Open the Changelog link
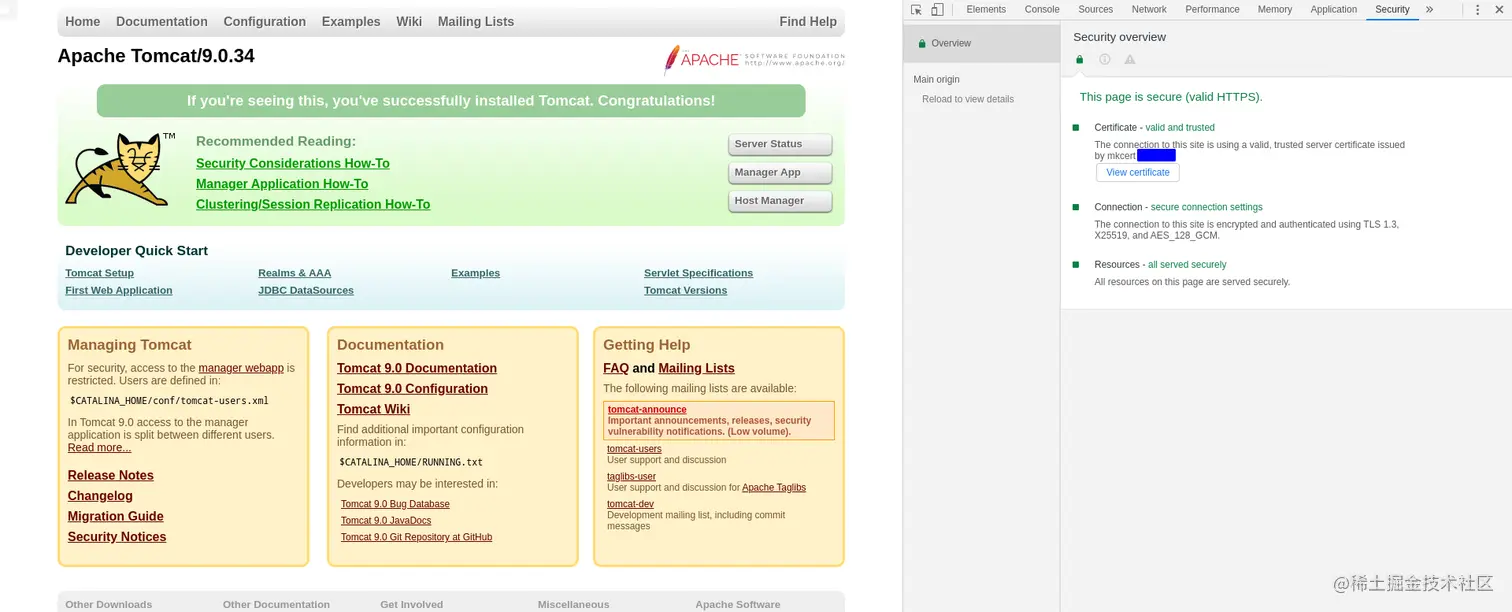The image size is (1512, 612). (100, 496)
